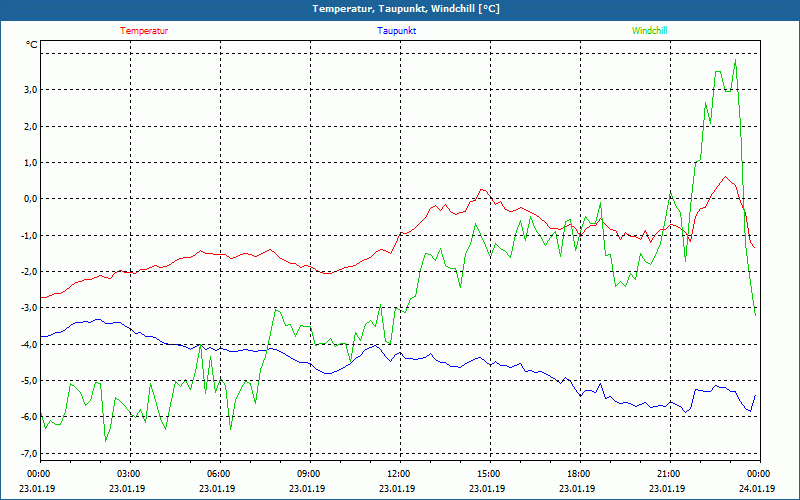The image size is (800, 500).
Task: Click the '-2,0' y-axis value
Action: (29, 271)
